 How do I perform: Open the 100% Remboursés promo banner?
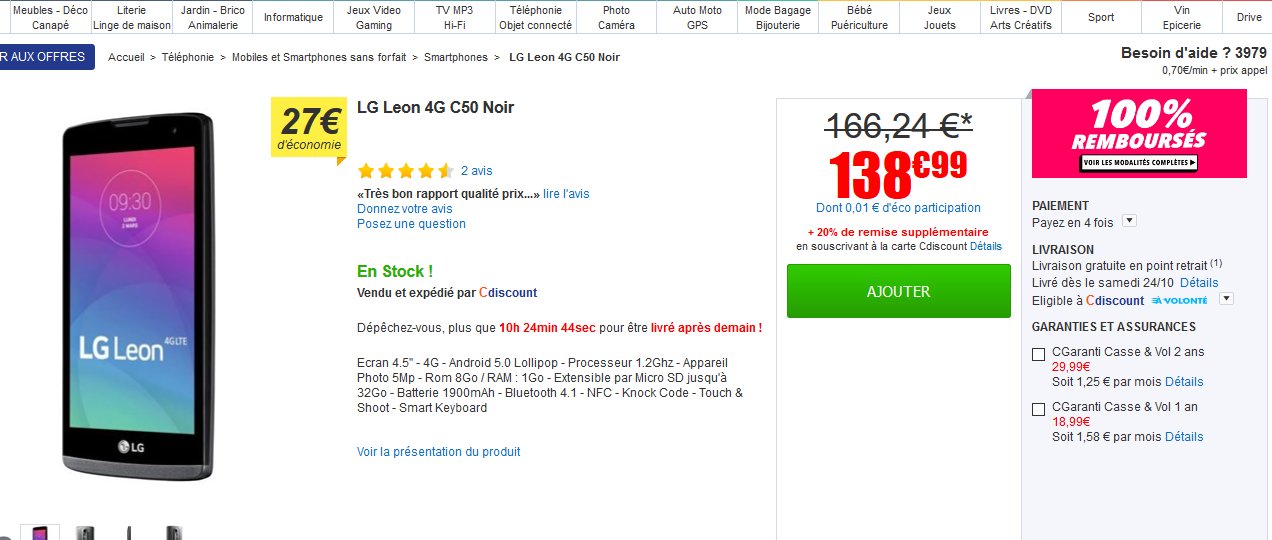click(1139, 133)
